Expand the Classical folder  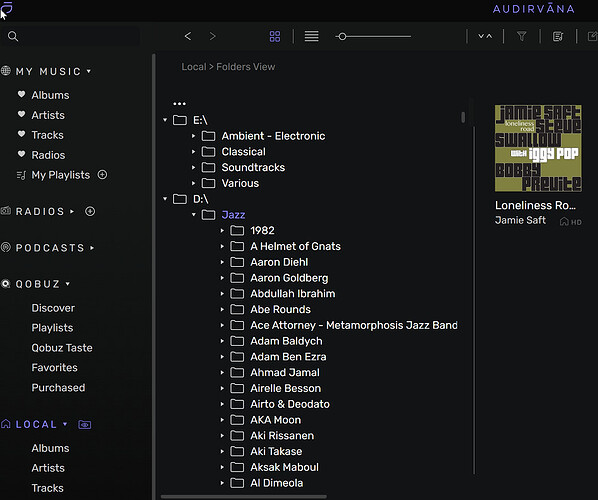[193, 152]
